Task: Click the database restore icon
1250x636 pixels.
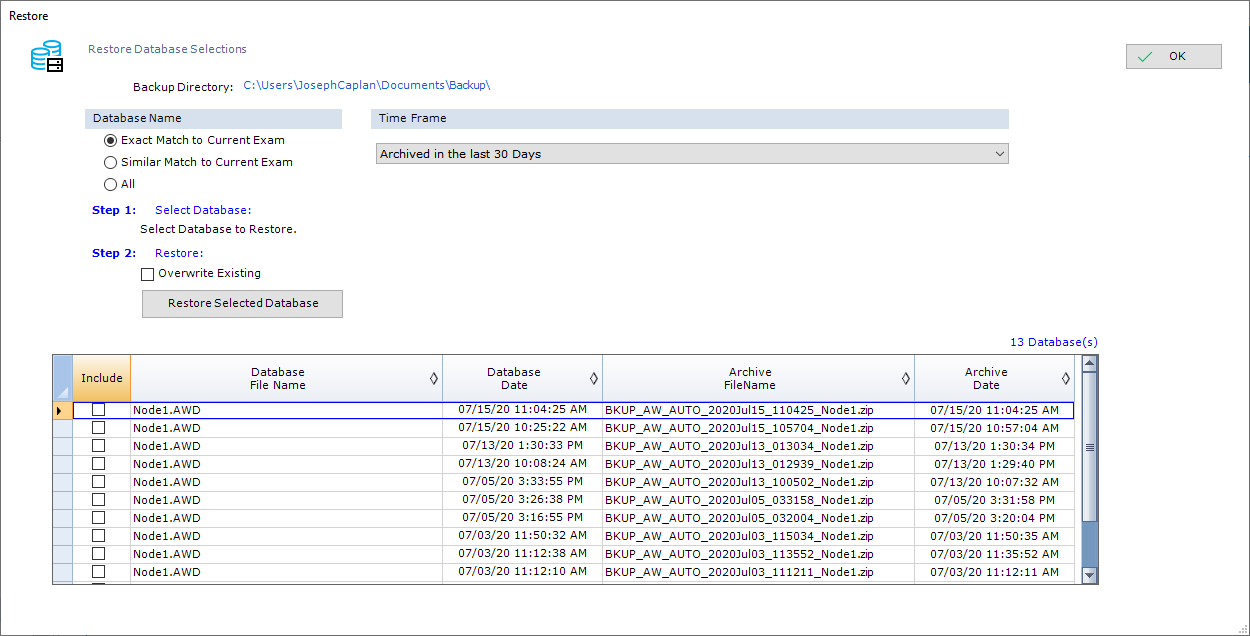Action: pyautogui.click(x=47, y=57)
